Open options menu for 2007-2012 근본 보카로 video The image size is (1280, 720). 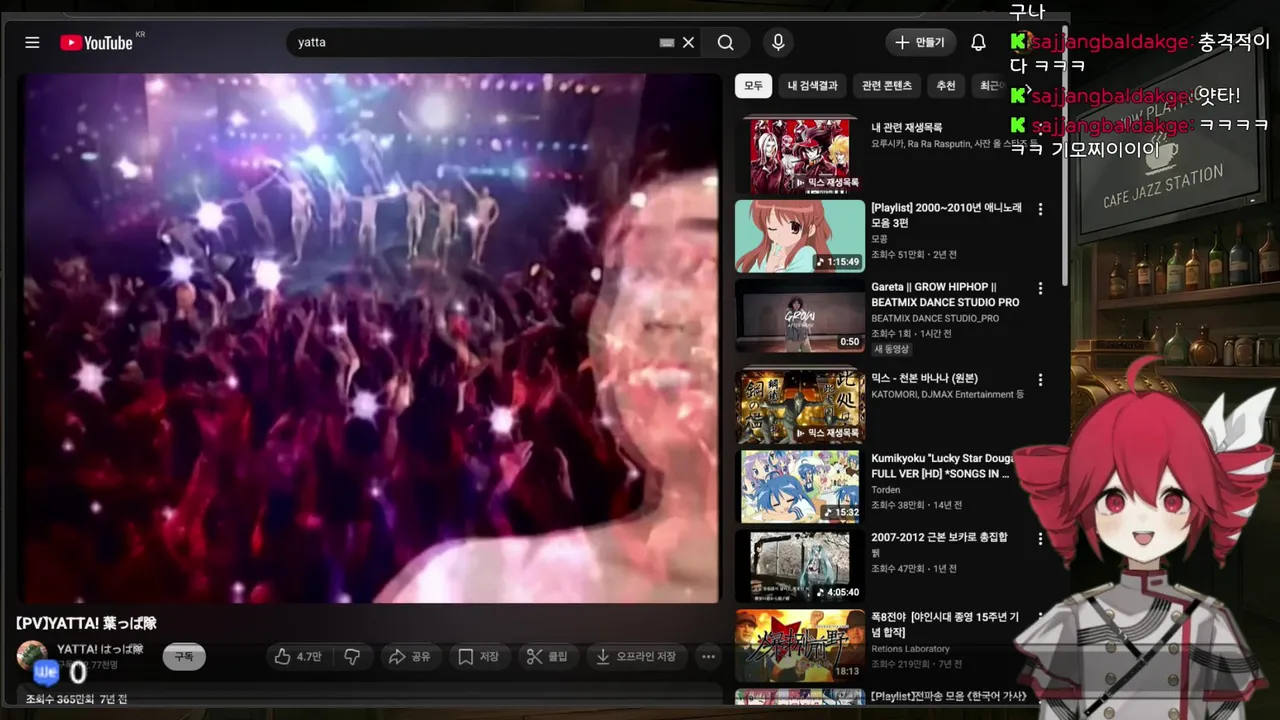1040,539
